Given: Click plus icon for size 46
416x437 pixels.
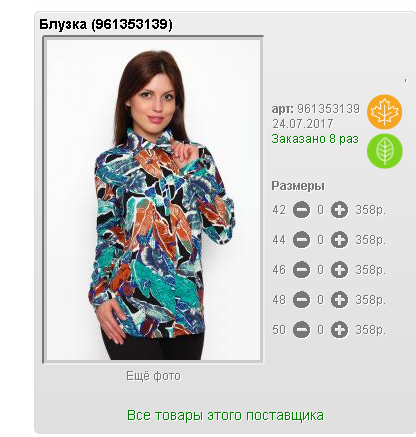Looking at the screenshot, I should click(339, 270).
